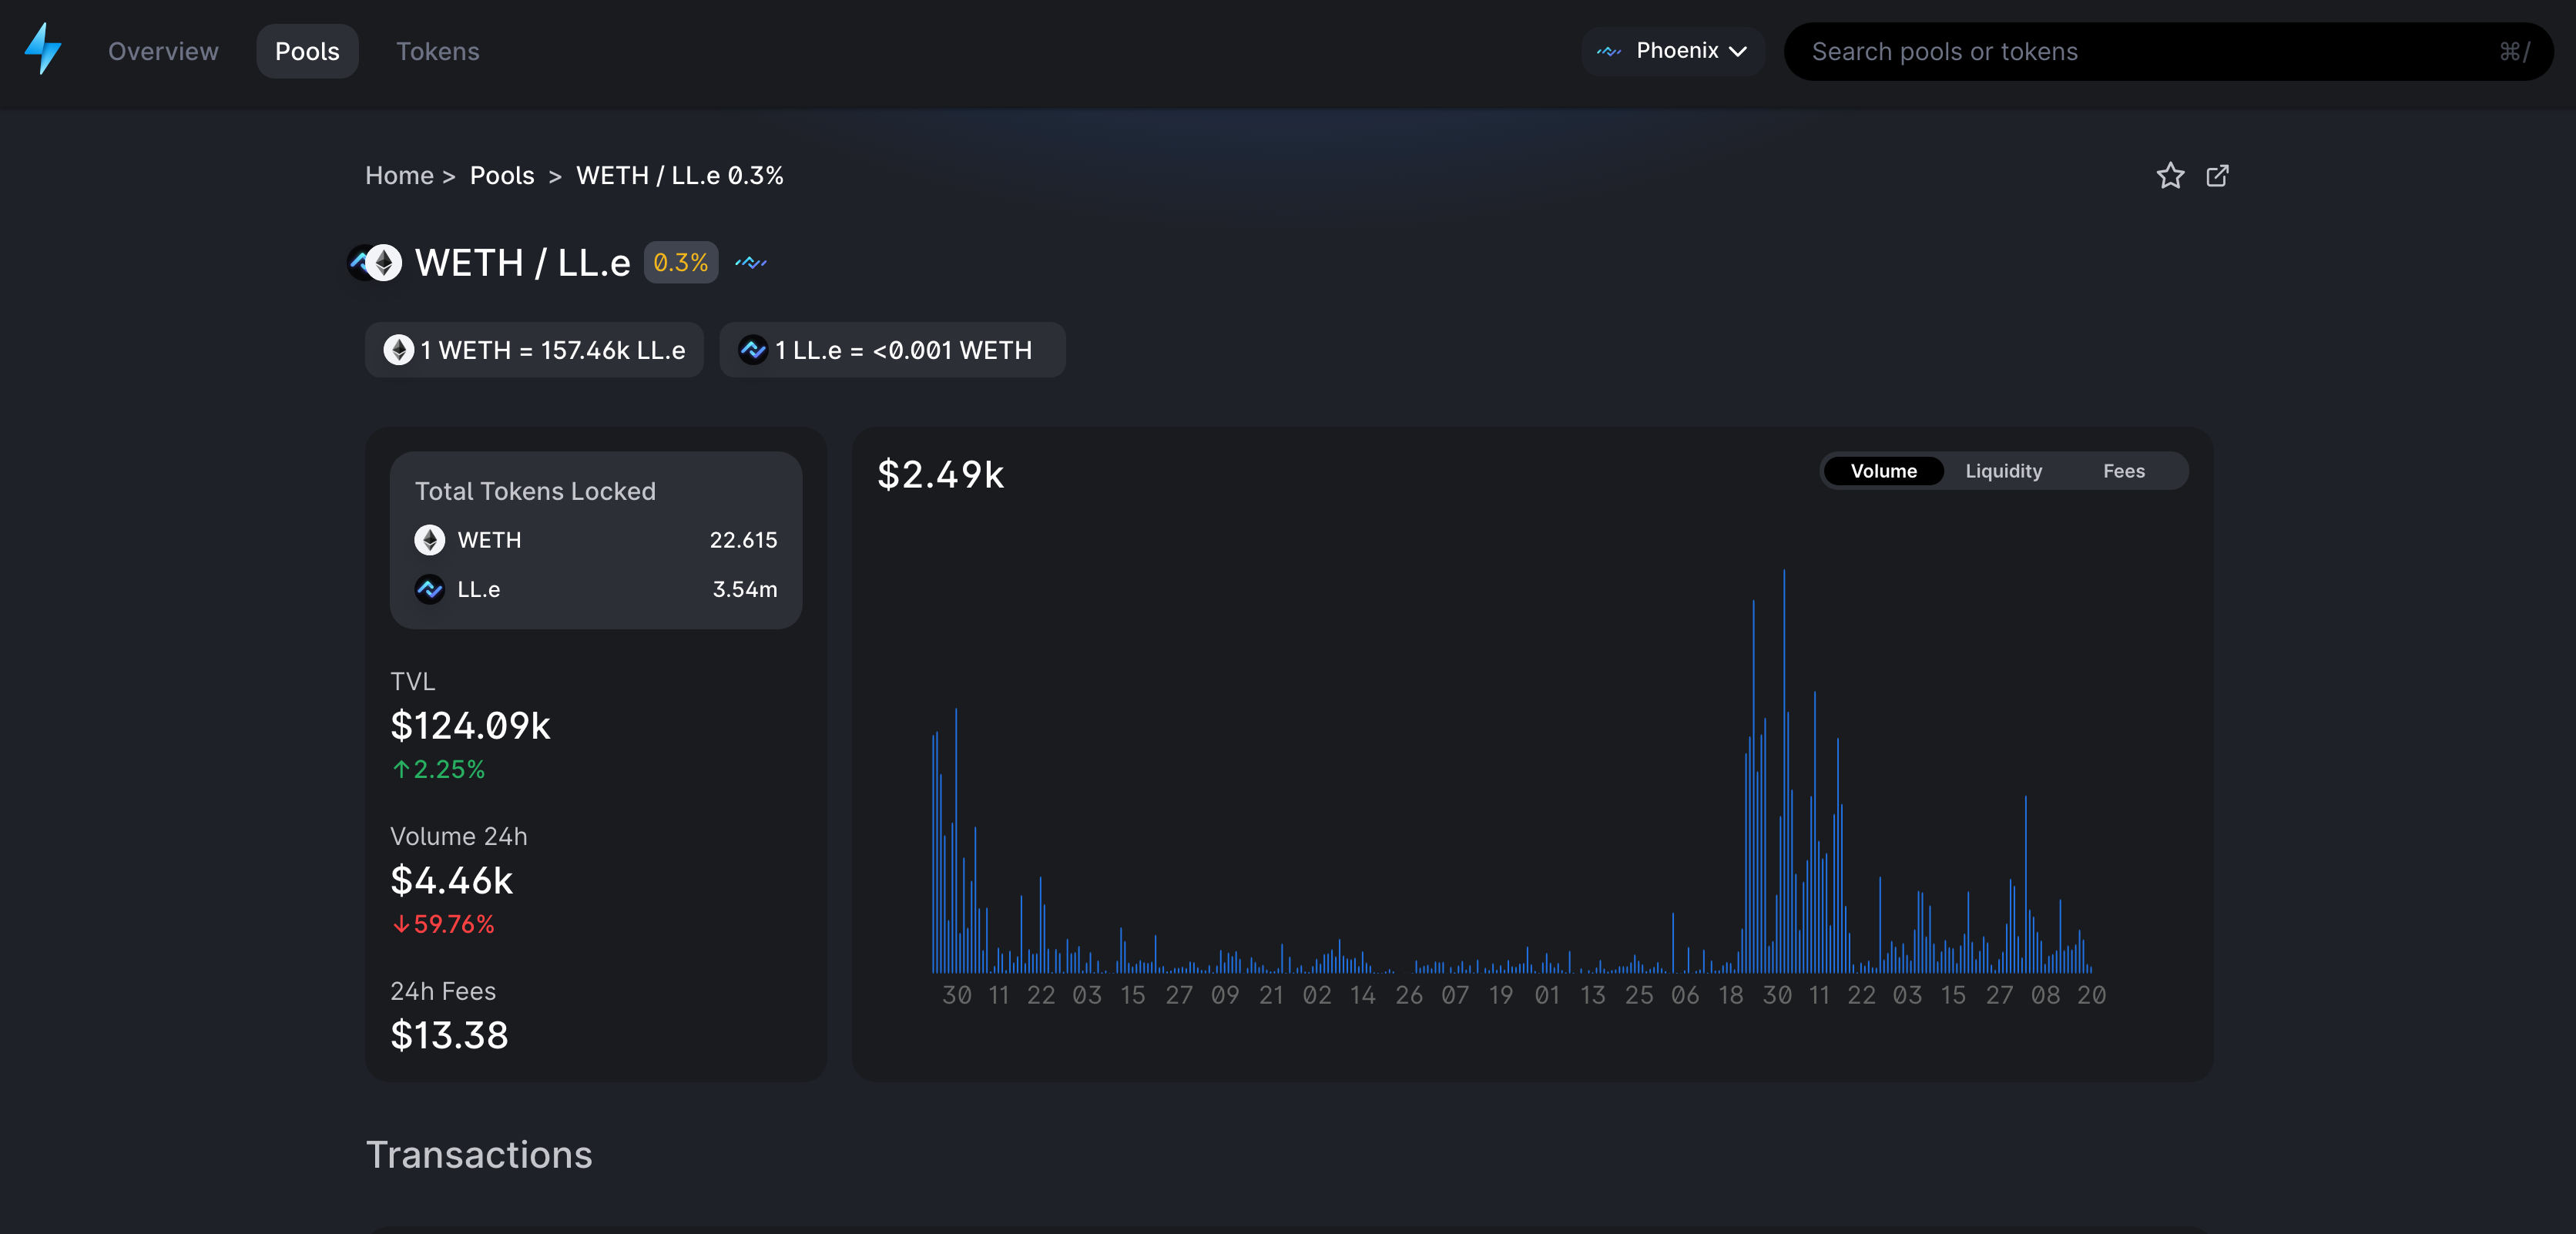Click the WETH icon in Total Tokens Locked
Screen dimensions: 2576x1234
point(430,540)
